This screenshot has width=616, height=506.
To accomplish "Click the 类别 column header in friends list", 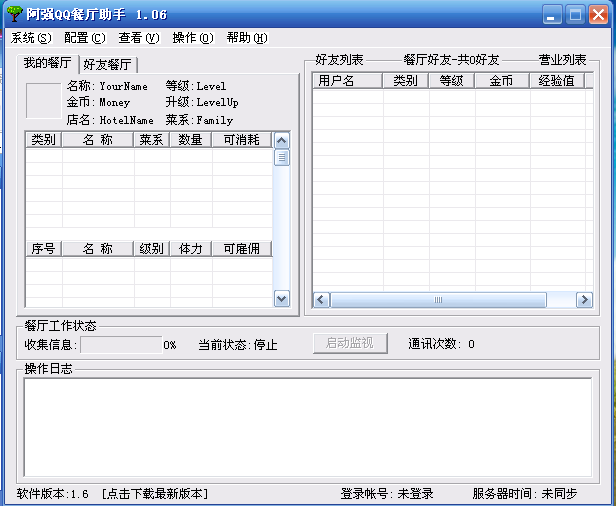I will click(x=405, y=81).
